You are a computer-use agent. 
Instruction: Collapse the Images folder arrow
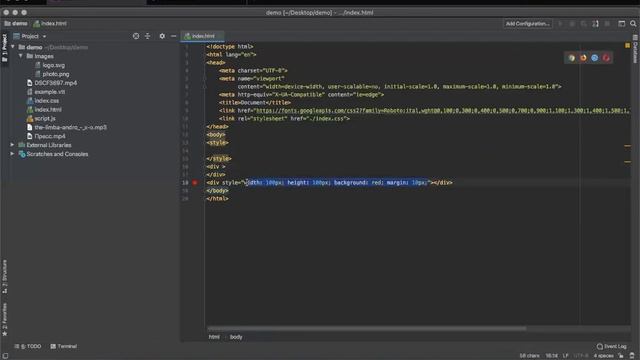[x=21, y=56]
